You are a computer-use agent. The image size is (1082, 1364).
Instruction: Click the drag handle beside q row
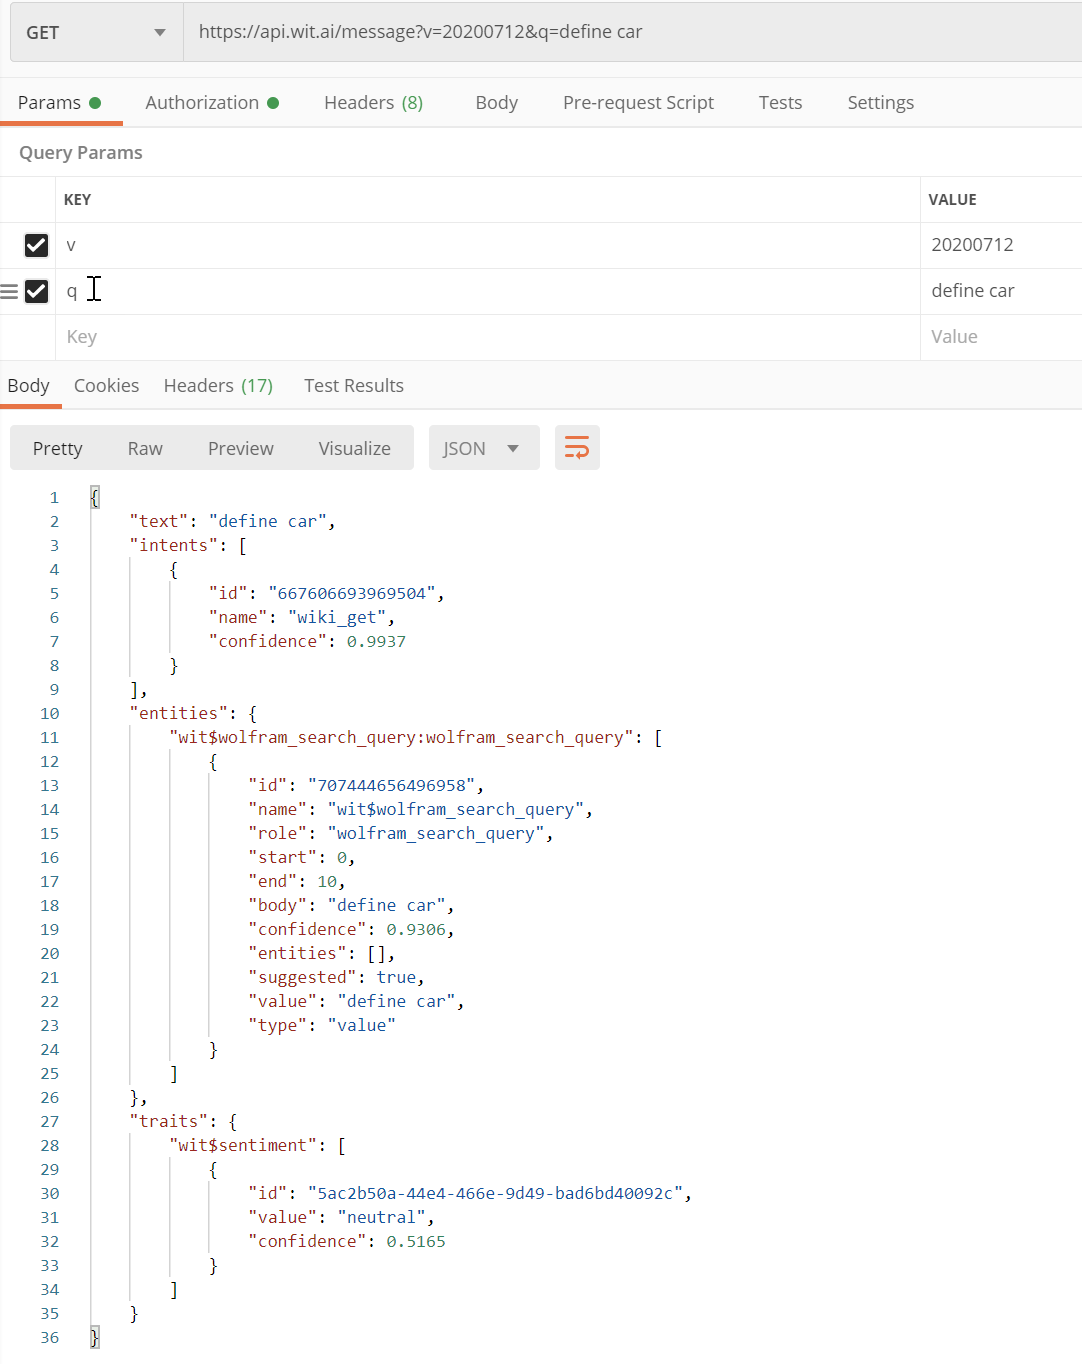click(9, 291)
